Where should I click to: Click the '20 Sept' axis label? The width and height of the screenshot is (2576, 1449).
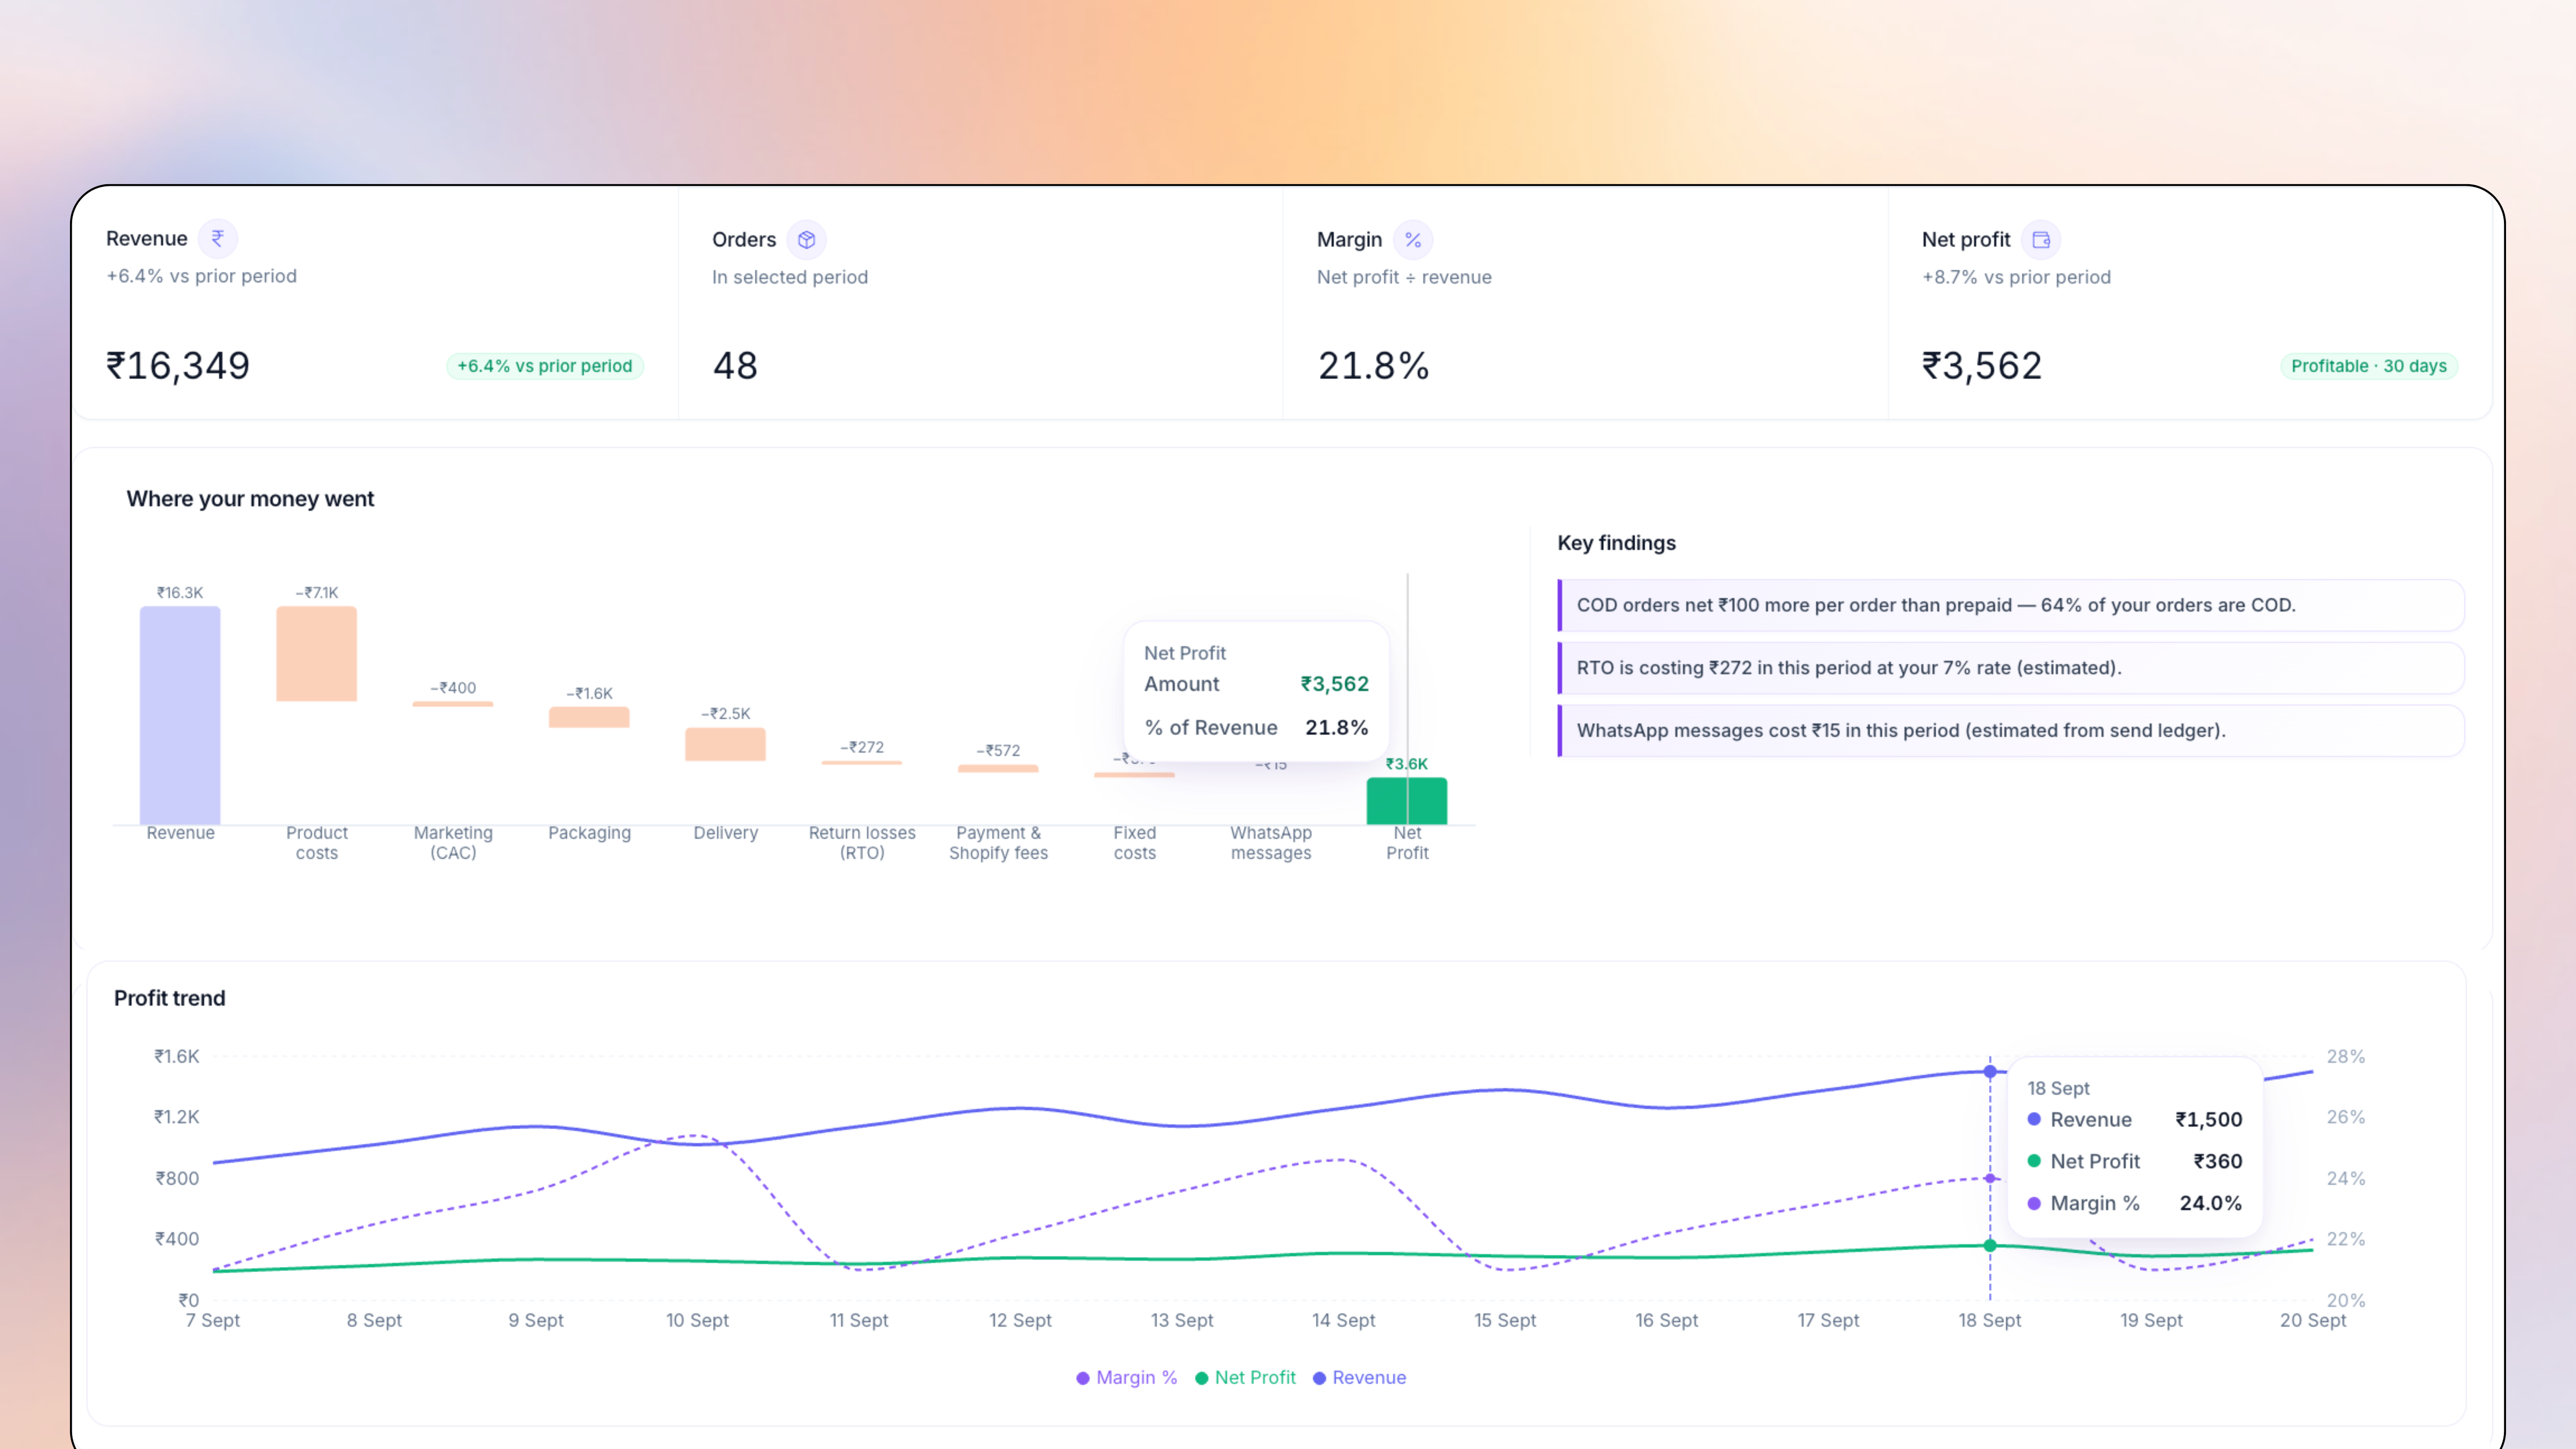(x=2312, y=1320)
